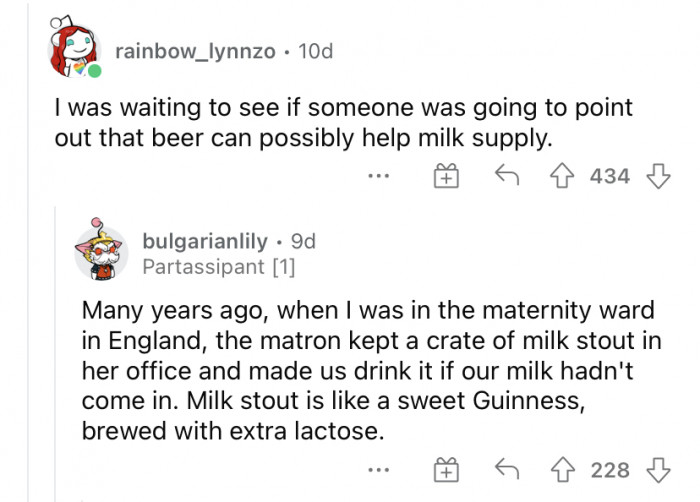
Task: Open more options on bulgarianlily's reply
Action: [x=377, y=470]
